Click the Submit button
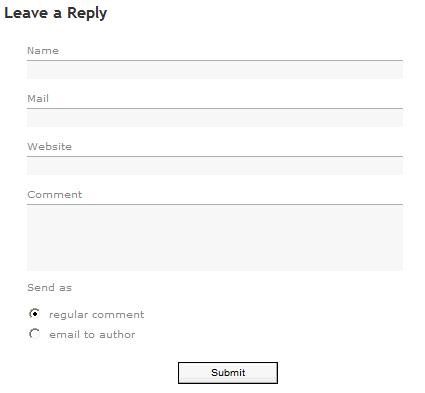The height and width of the screenshot is (393, 425). [x=228, y=373]
